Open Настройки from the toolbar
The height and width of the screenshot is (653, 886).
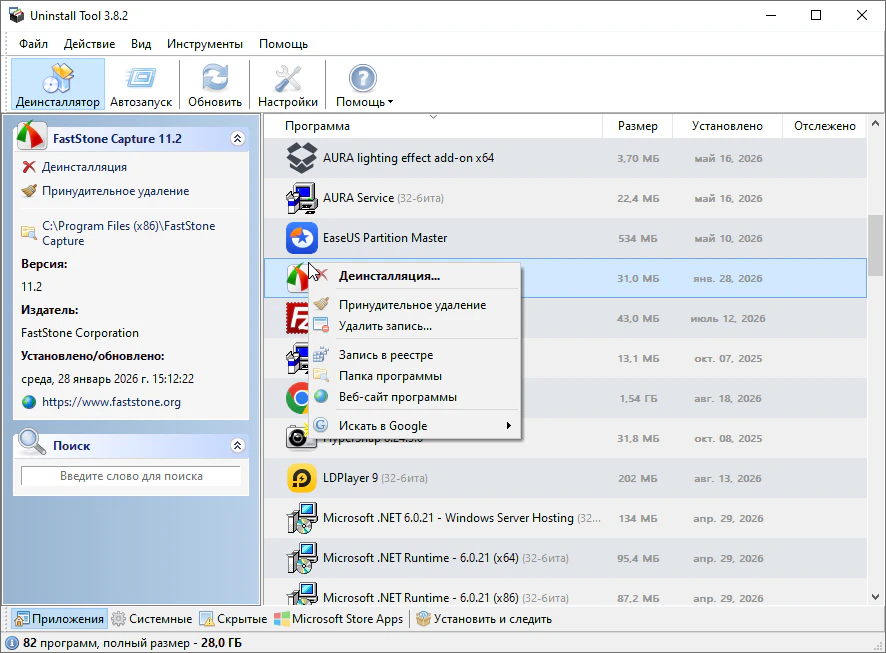288,84
